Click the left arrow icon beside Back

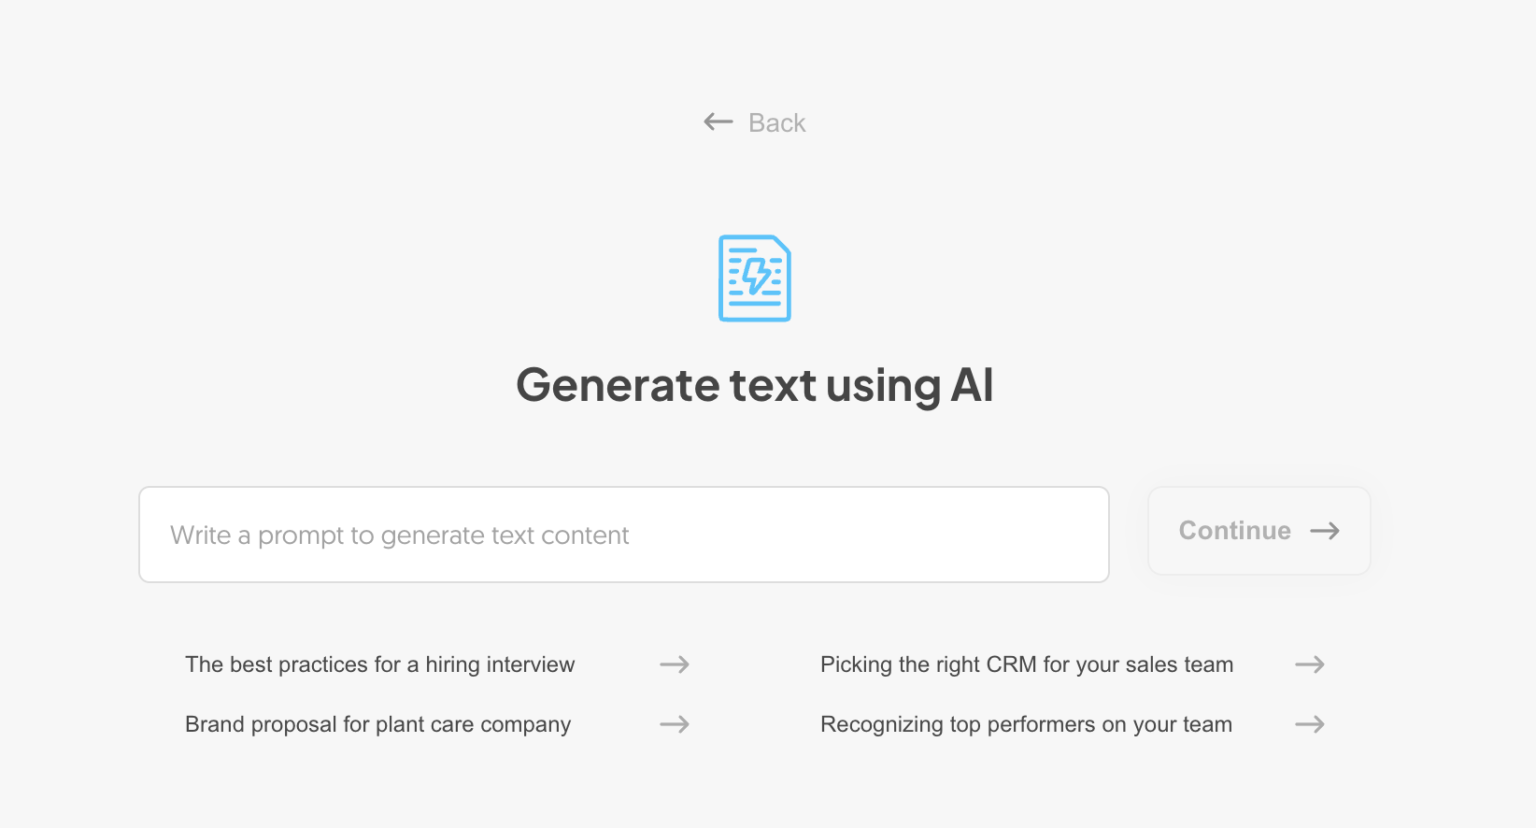click(x=718, y=122)
